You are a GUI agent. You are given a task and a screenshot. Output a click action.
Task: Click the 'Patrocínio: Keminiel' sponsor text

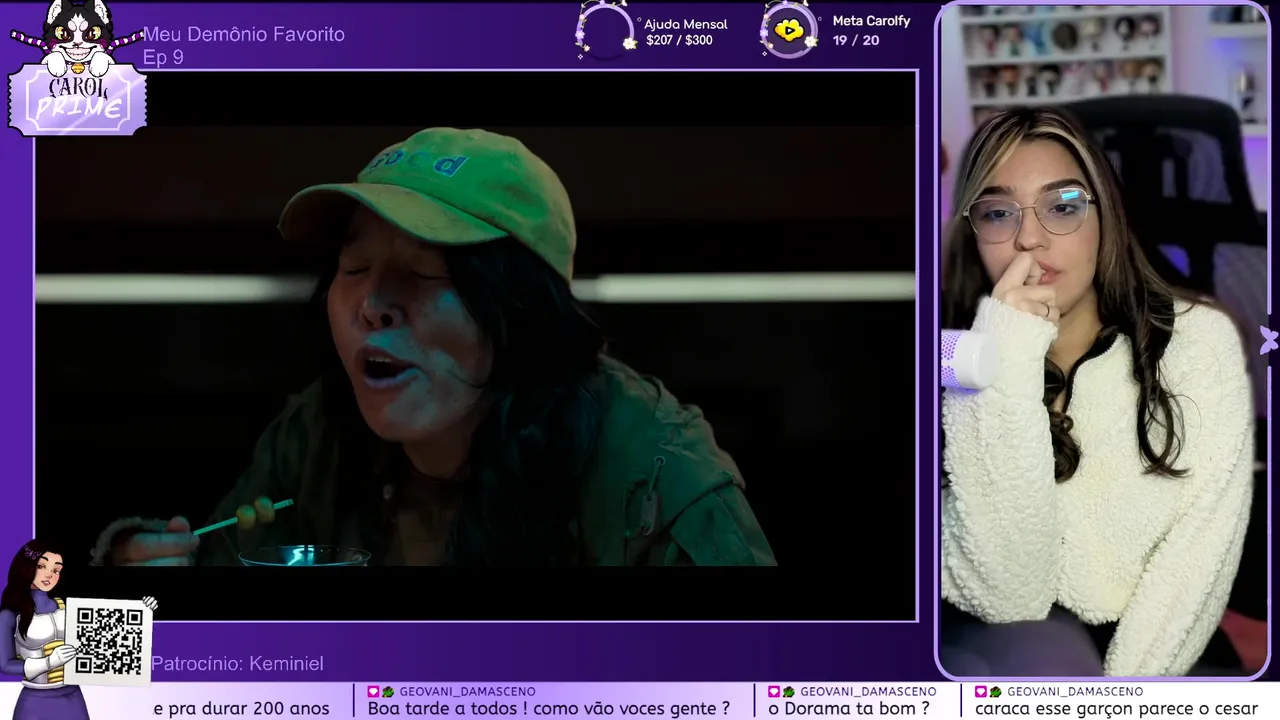click(x=237, y=664)
